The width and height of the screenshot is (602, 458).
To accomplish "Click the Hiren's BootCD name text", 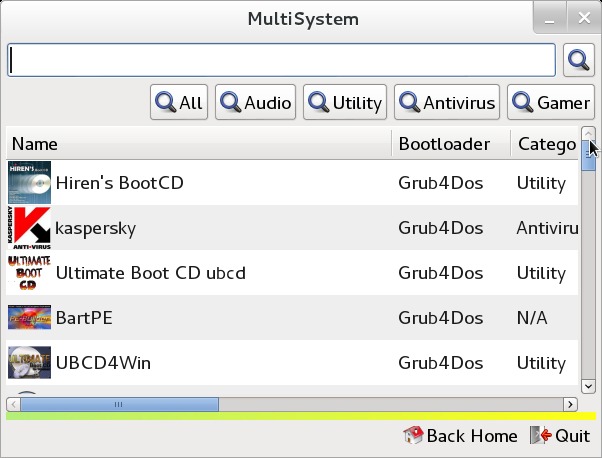I will [119, 183].
